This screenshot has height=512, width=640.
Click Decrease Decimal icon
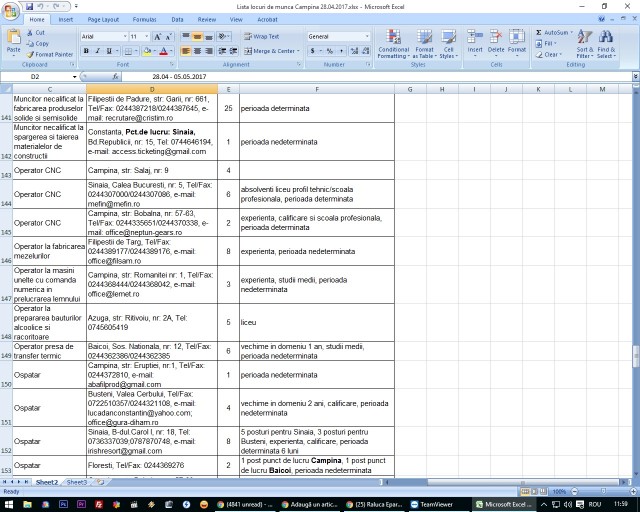366,51
